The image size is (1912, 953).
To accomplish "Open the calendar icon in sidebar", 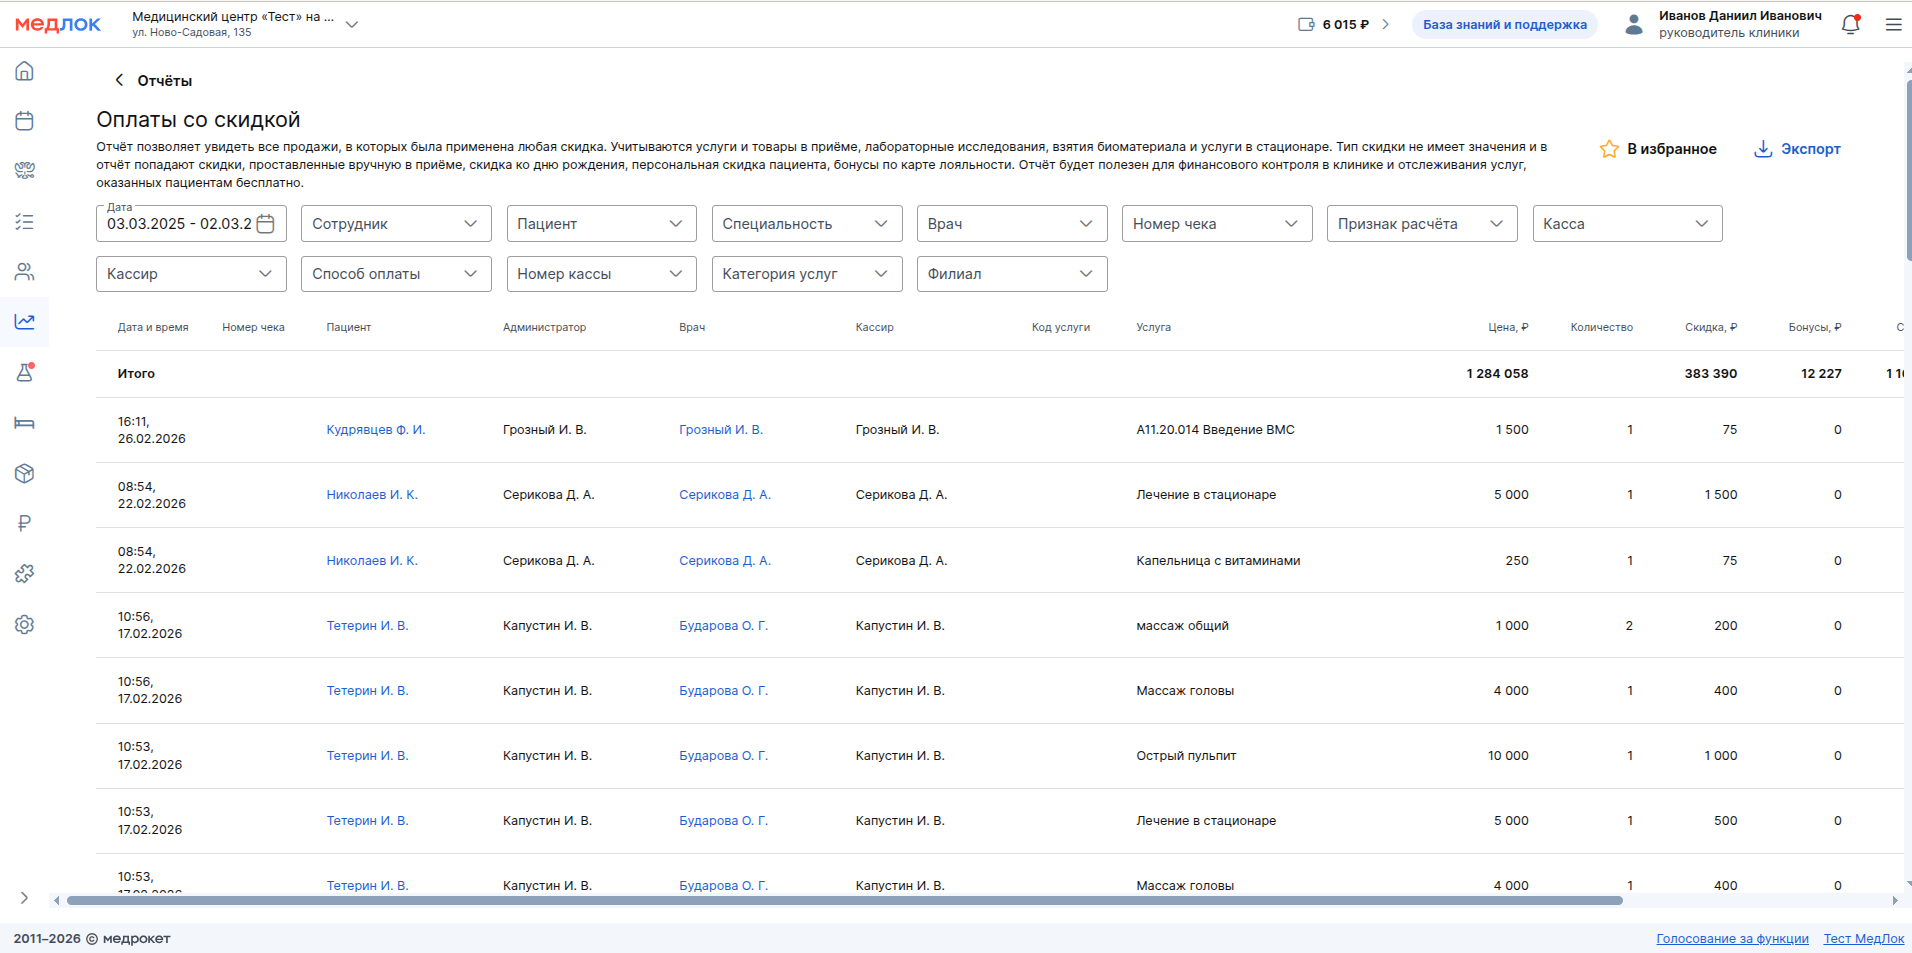I will coord(25,121).
